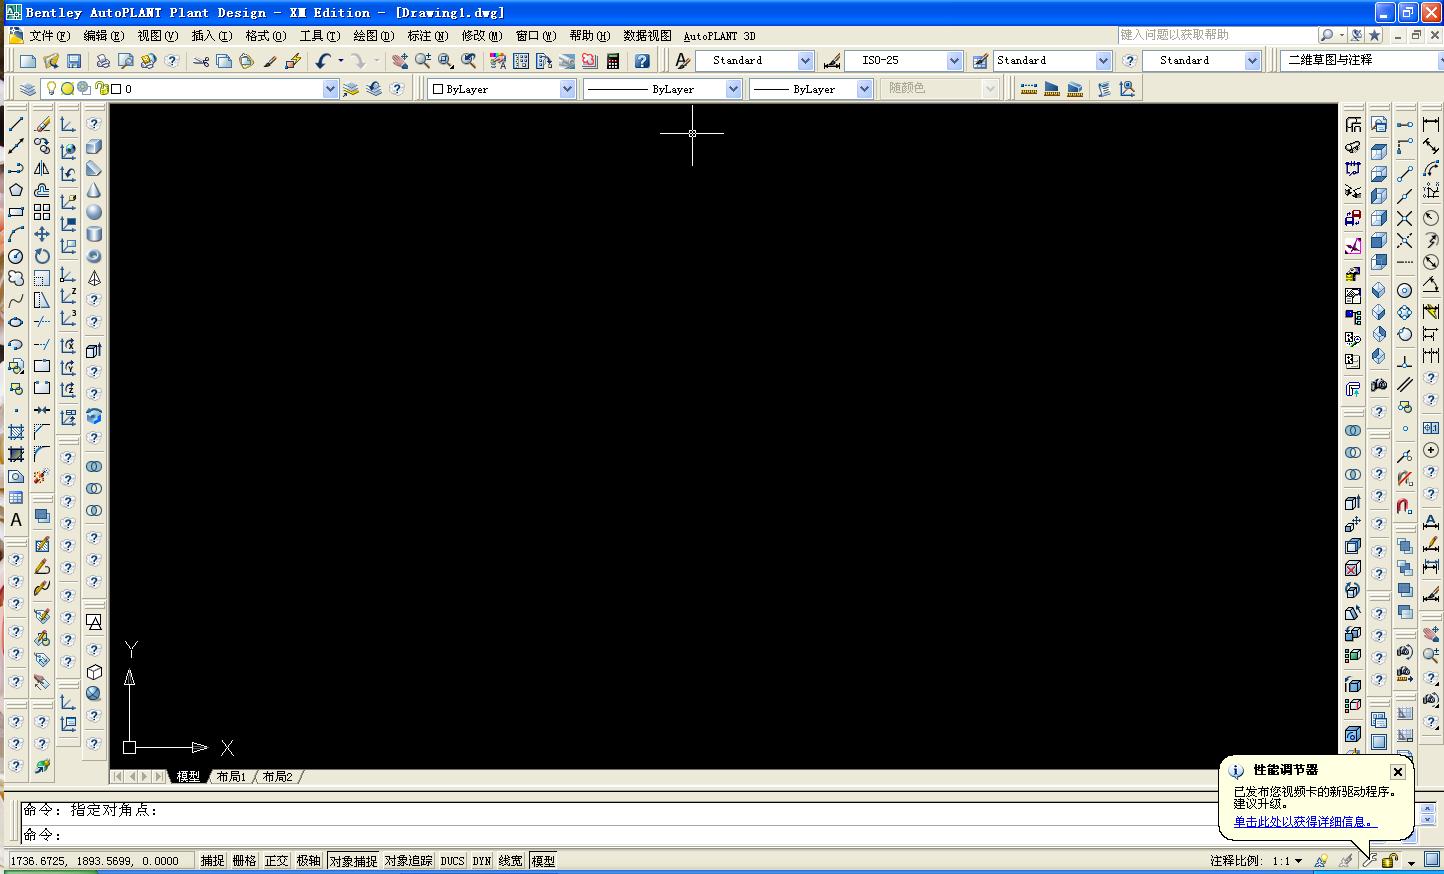Toggle 正交 ortho mode in status bar
This screenshot has height=874, width=1444.
(x=277, y=861)
